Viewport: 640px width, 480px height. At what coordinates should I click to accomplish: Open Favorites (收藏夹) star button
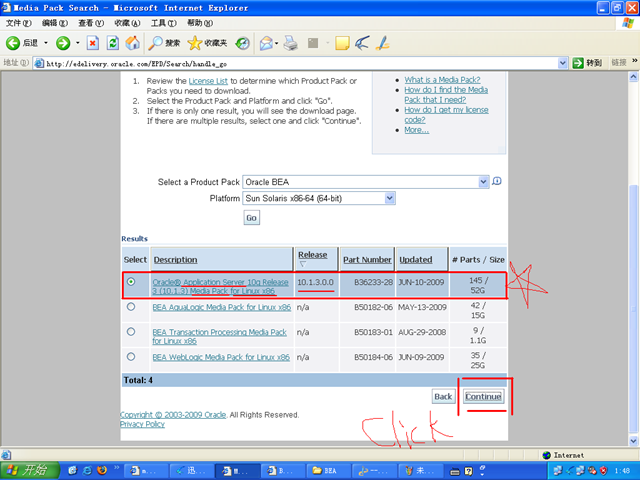(207, 43)
